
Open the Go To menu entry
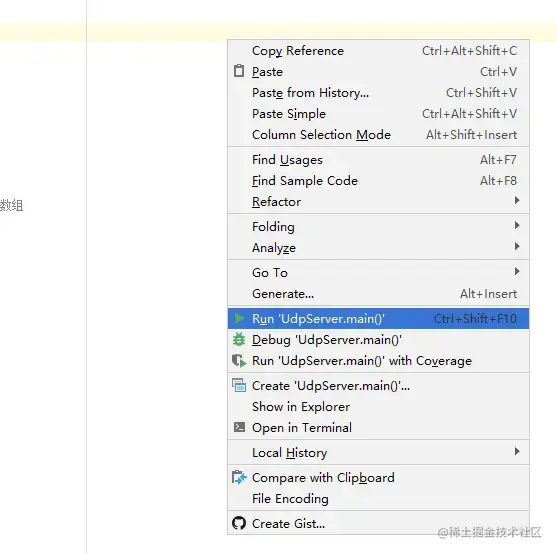[x=378, y=273]
